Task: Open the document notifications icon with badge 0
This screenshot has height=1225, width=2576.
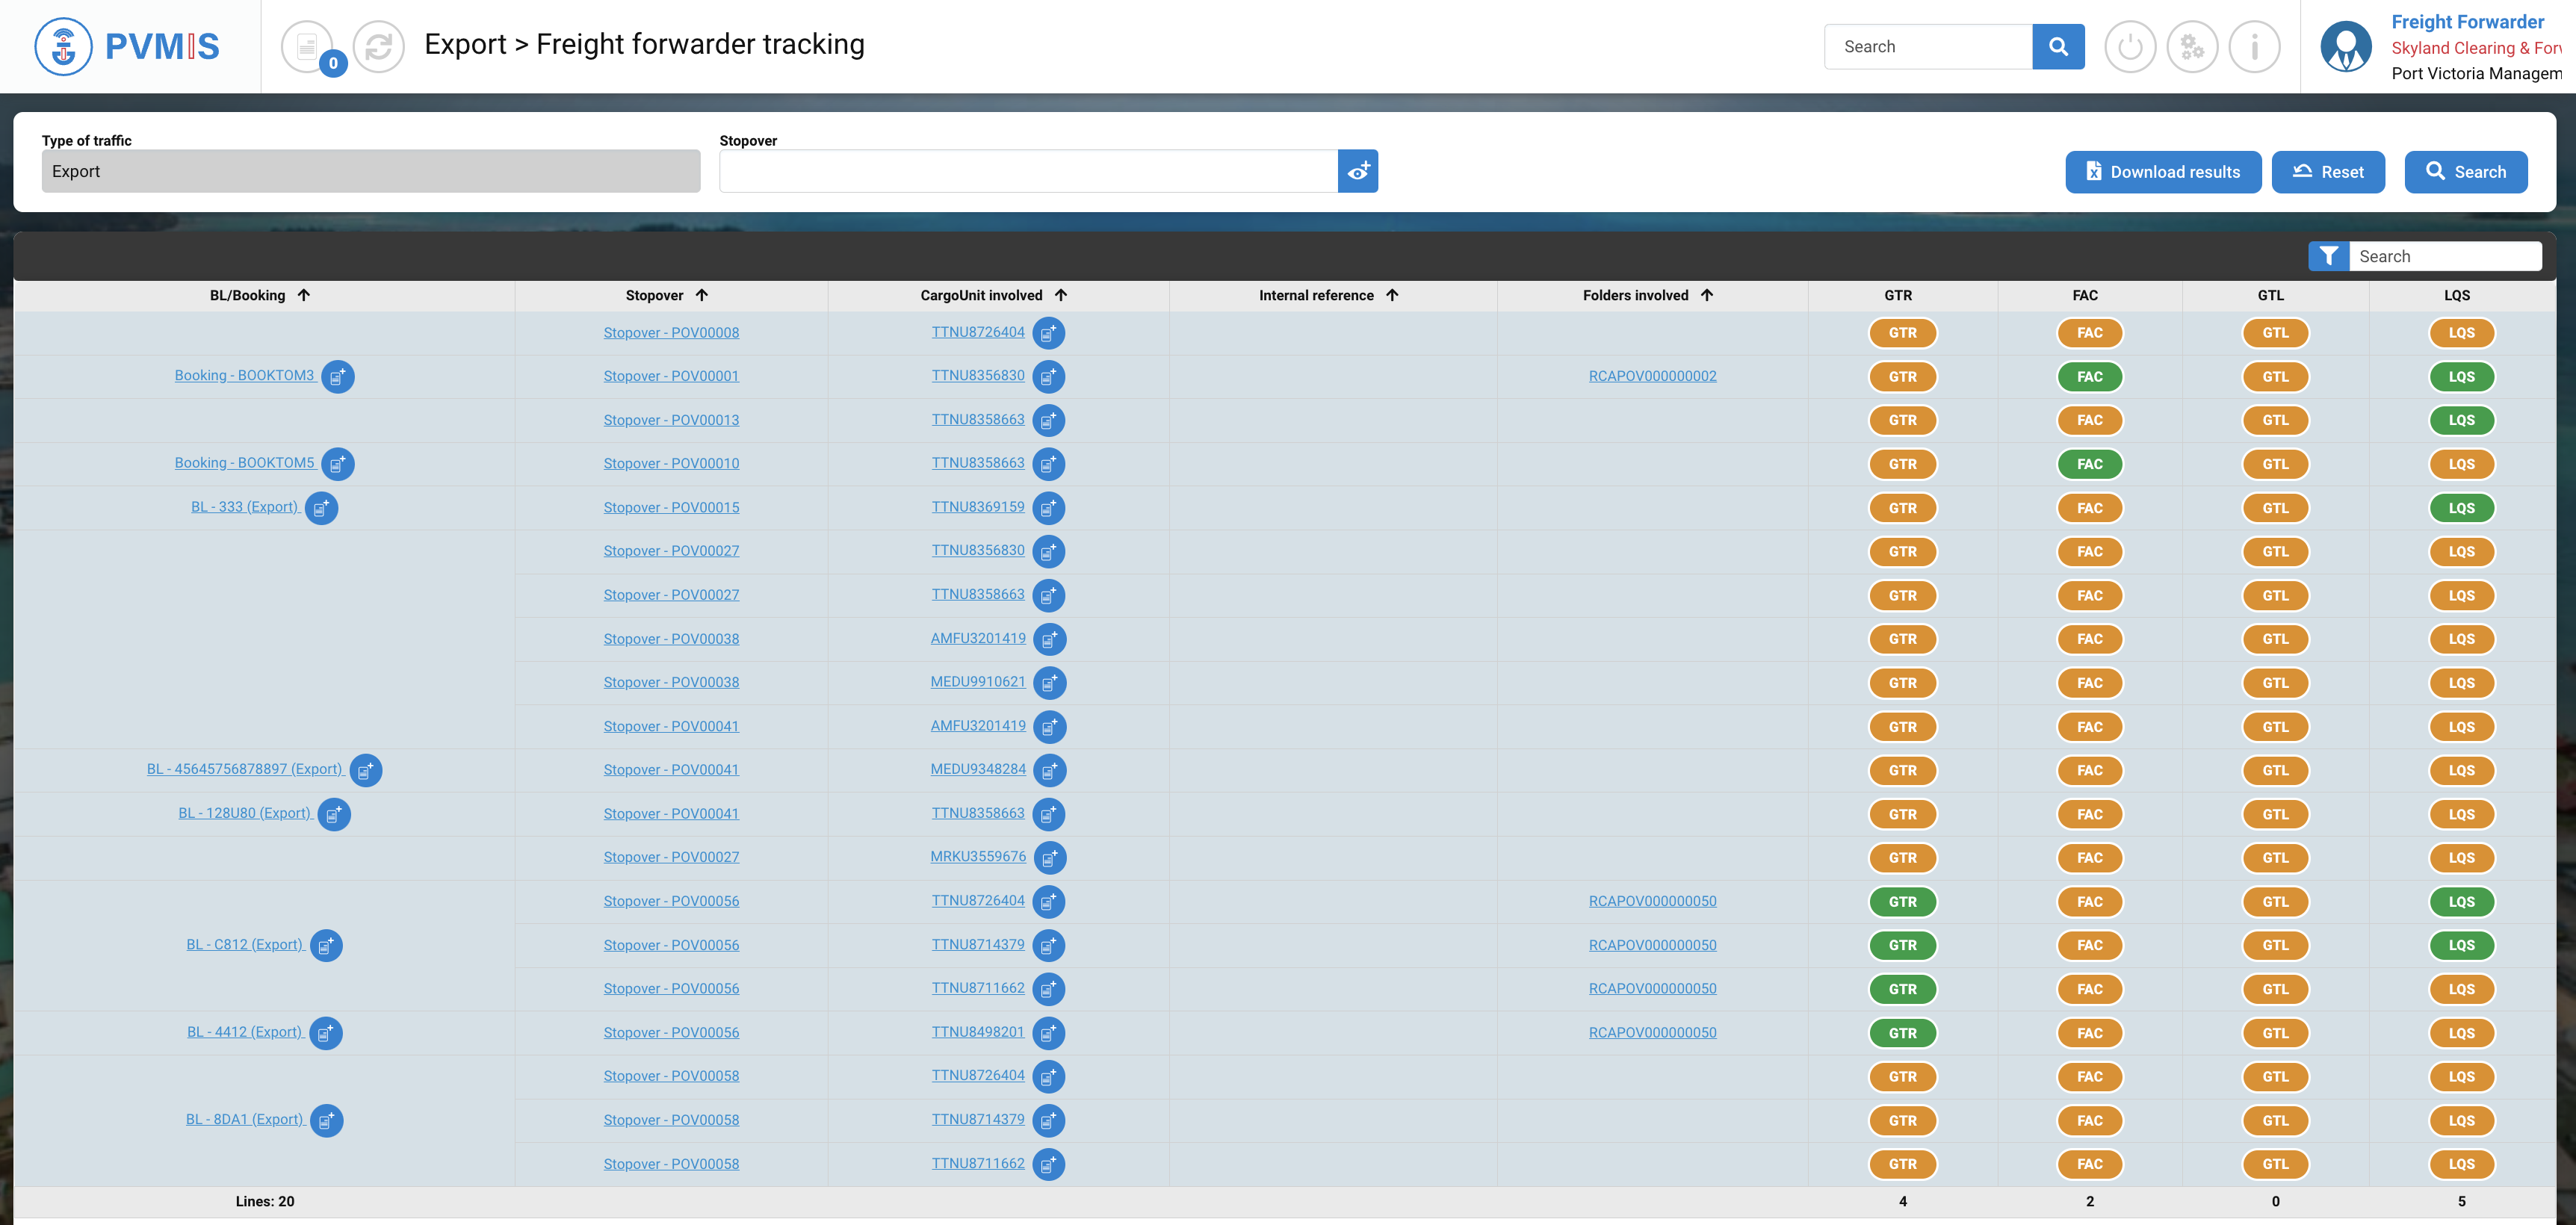Action: click(x=308, y=47)
